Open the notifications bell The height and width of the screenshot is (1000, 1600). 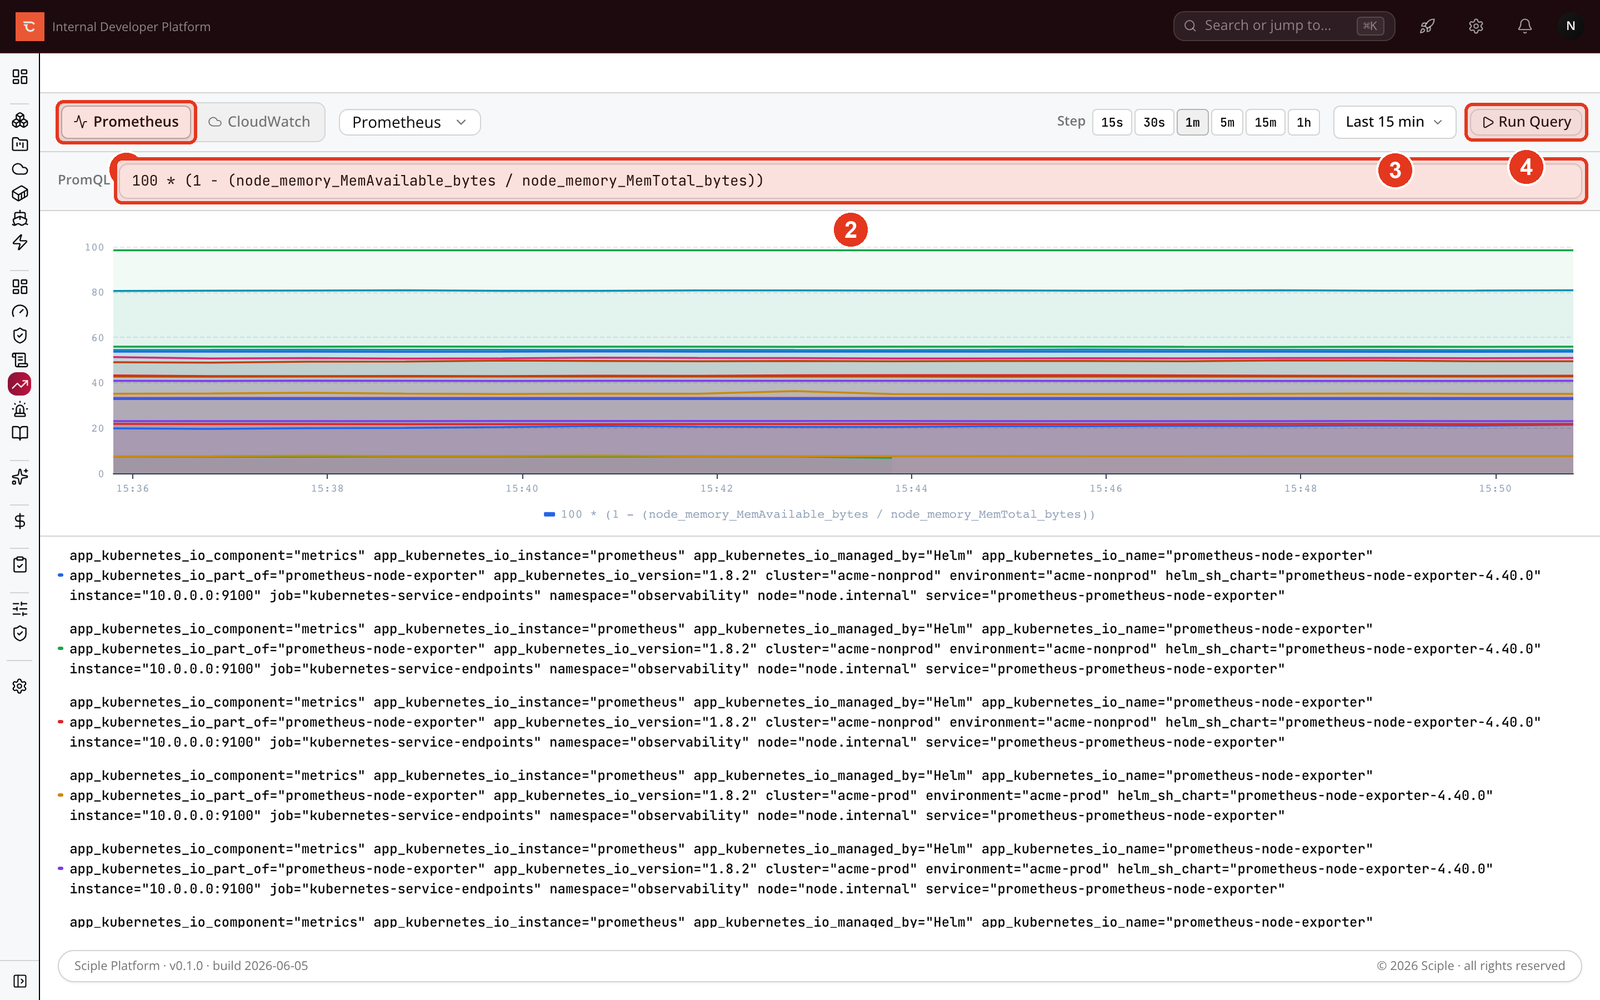click(x=1525, y=26)
